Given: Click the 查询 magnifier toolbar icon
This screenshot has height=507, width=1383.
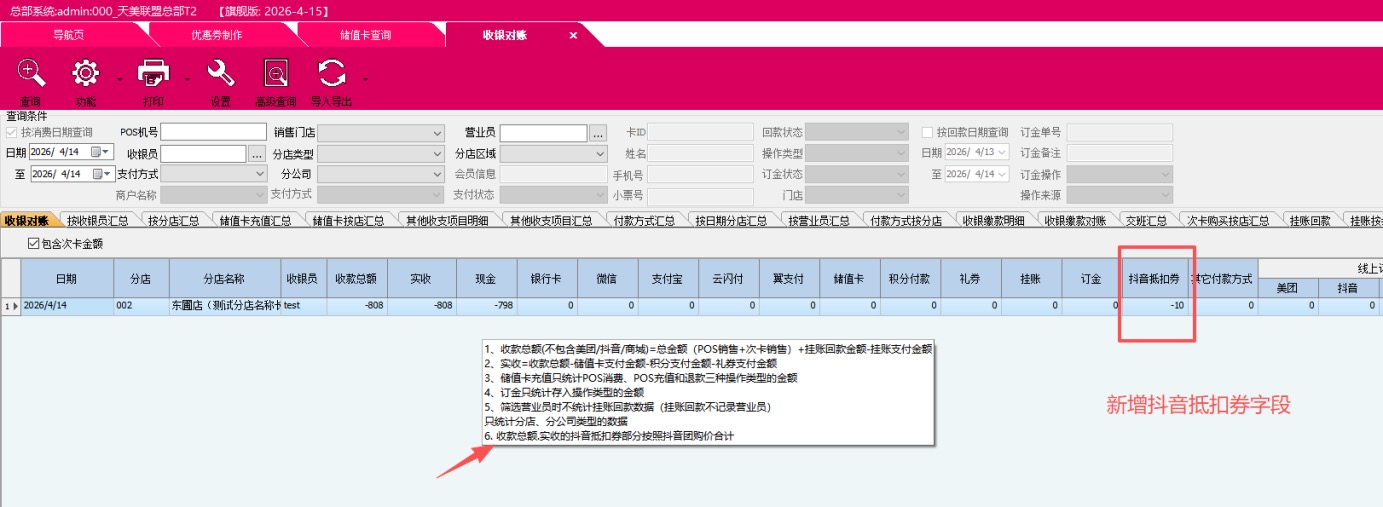Looking at the screenshot, I should pyautogui.click(x=31, y=74).
